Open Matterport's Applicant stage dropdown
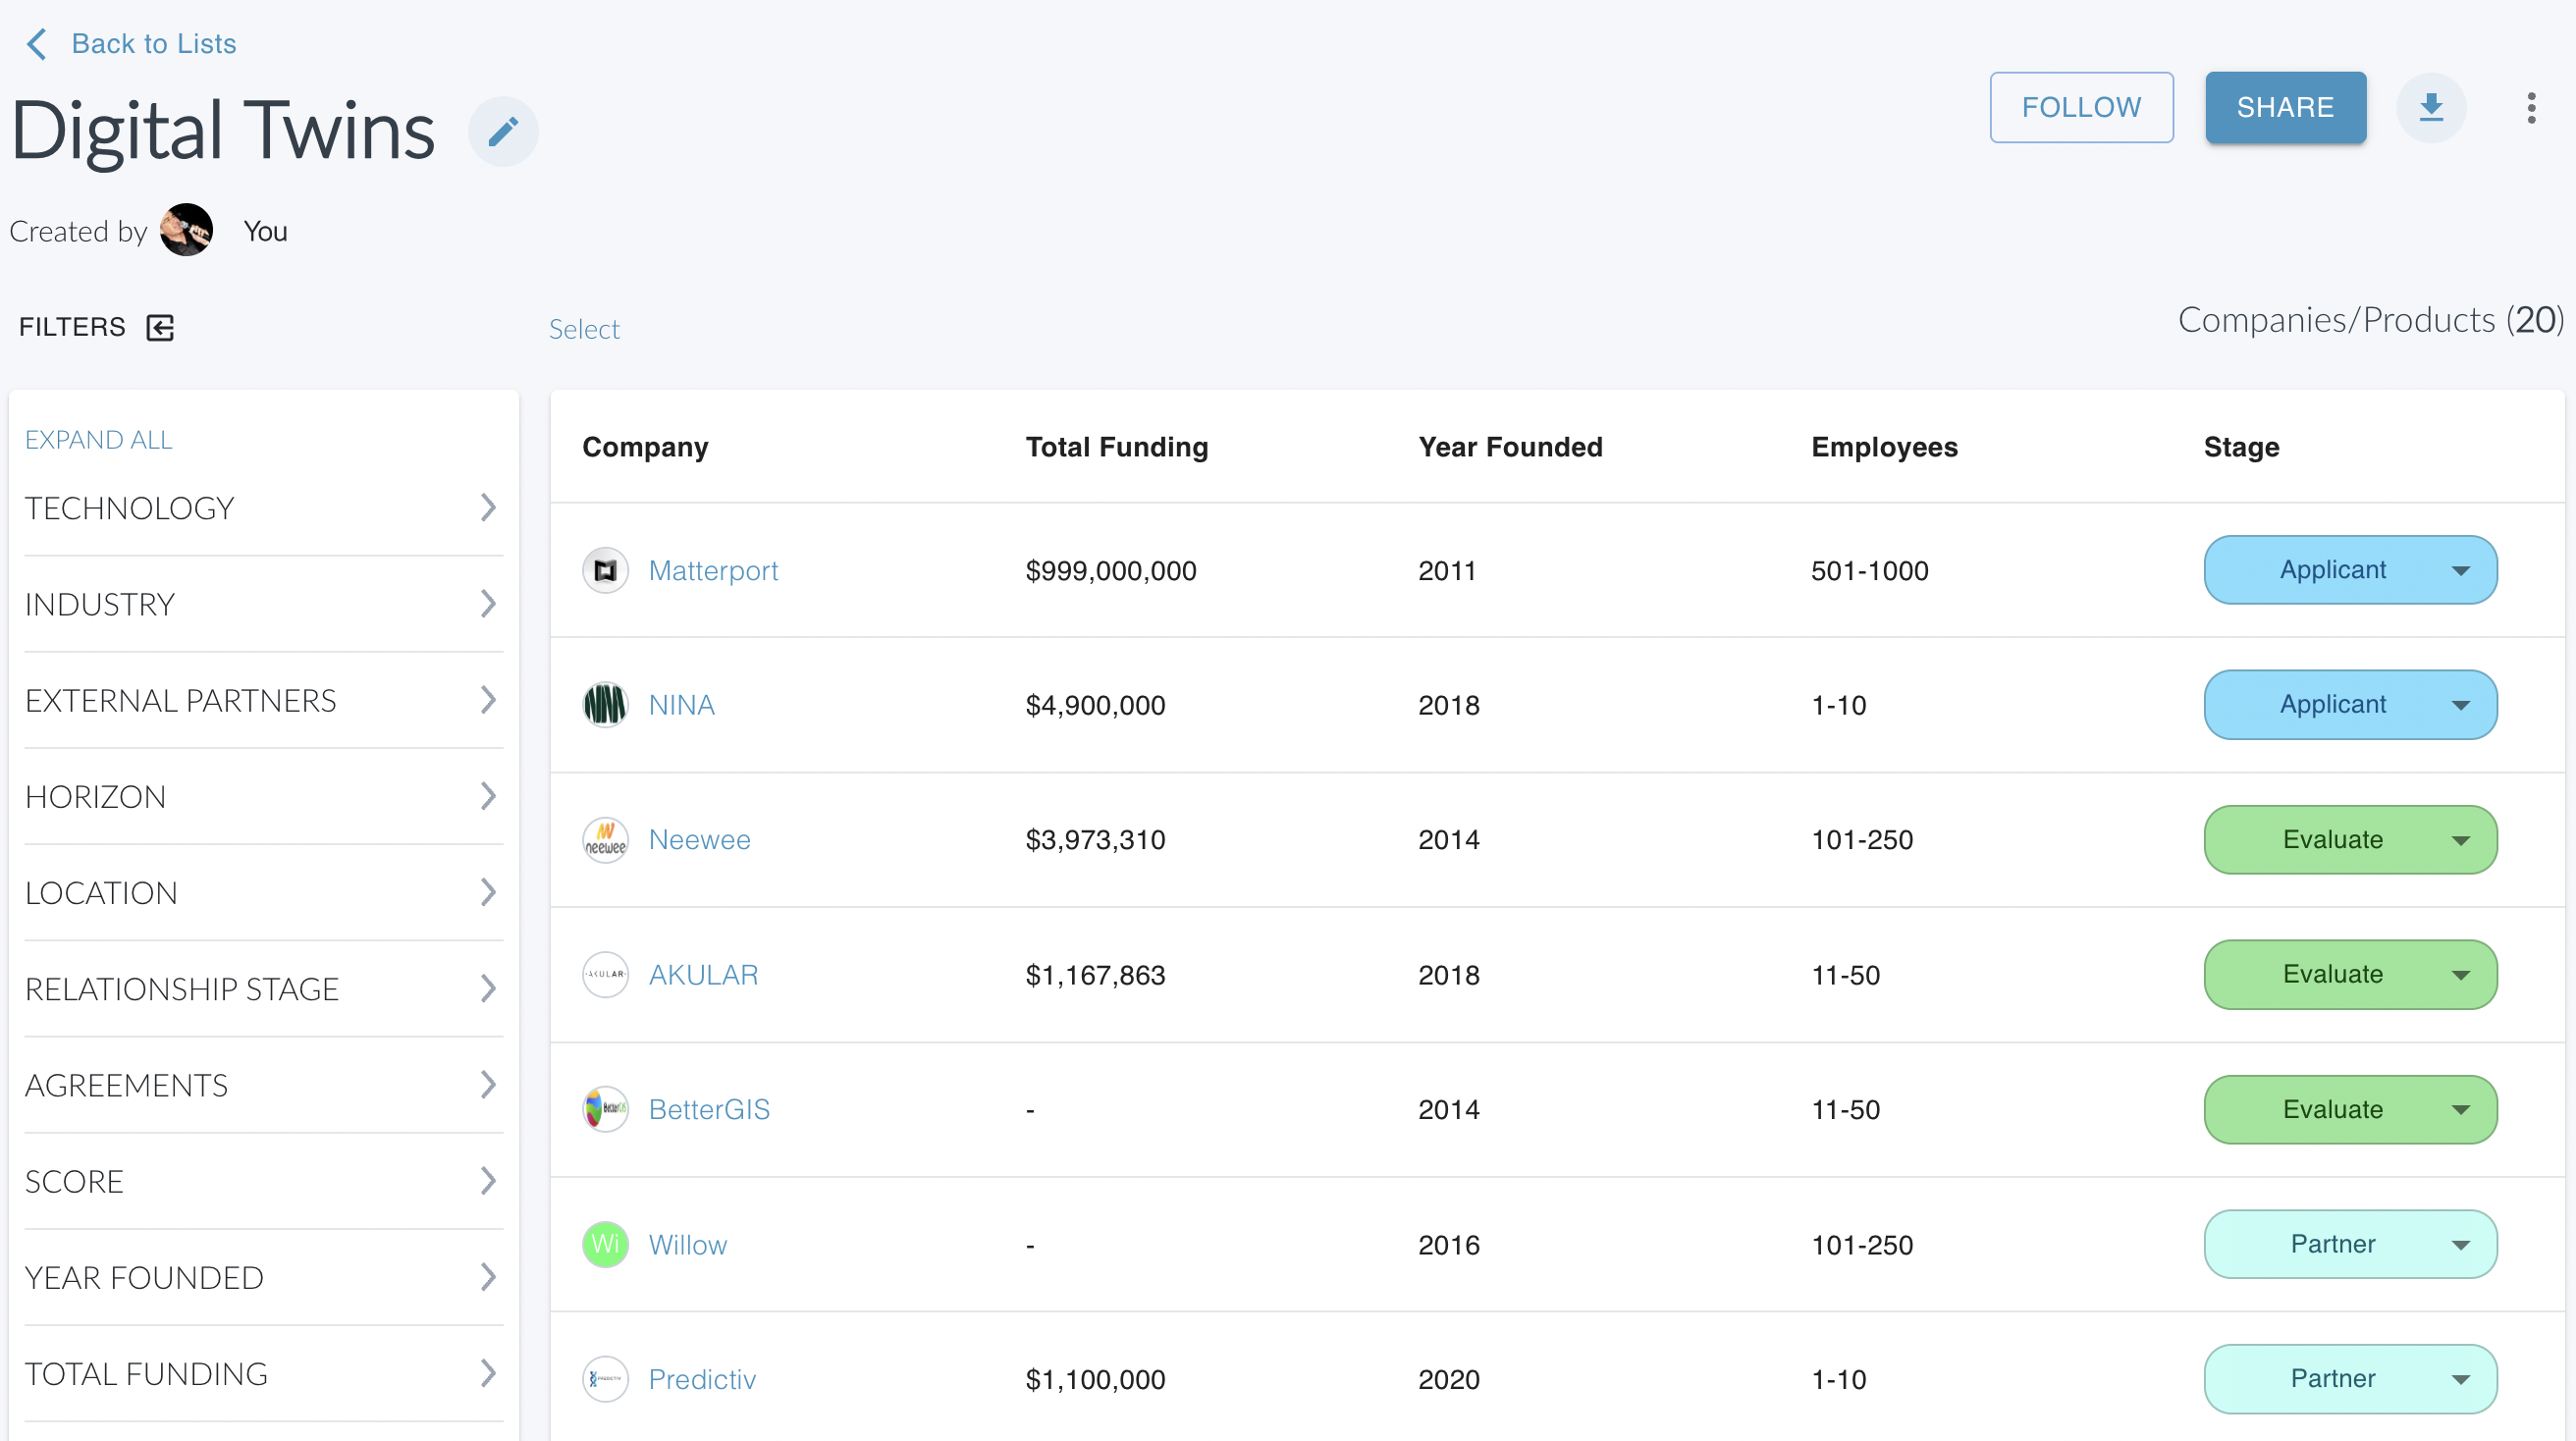2576x1441 pixels. [x=2461, y=570]
